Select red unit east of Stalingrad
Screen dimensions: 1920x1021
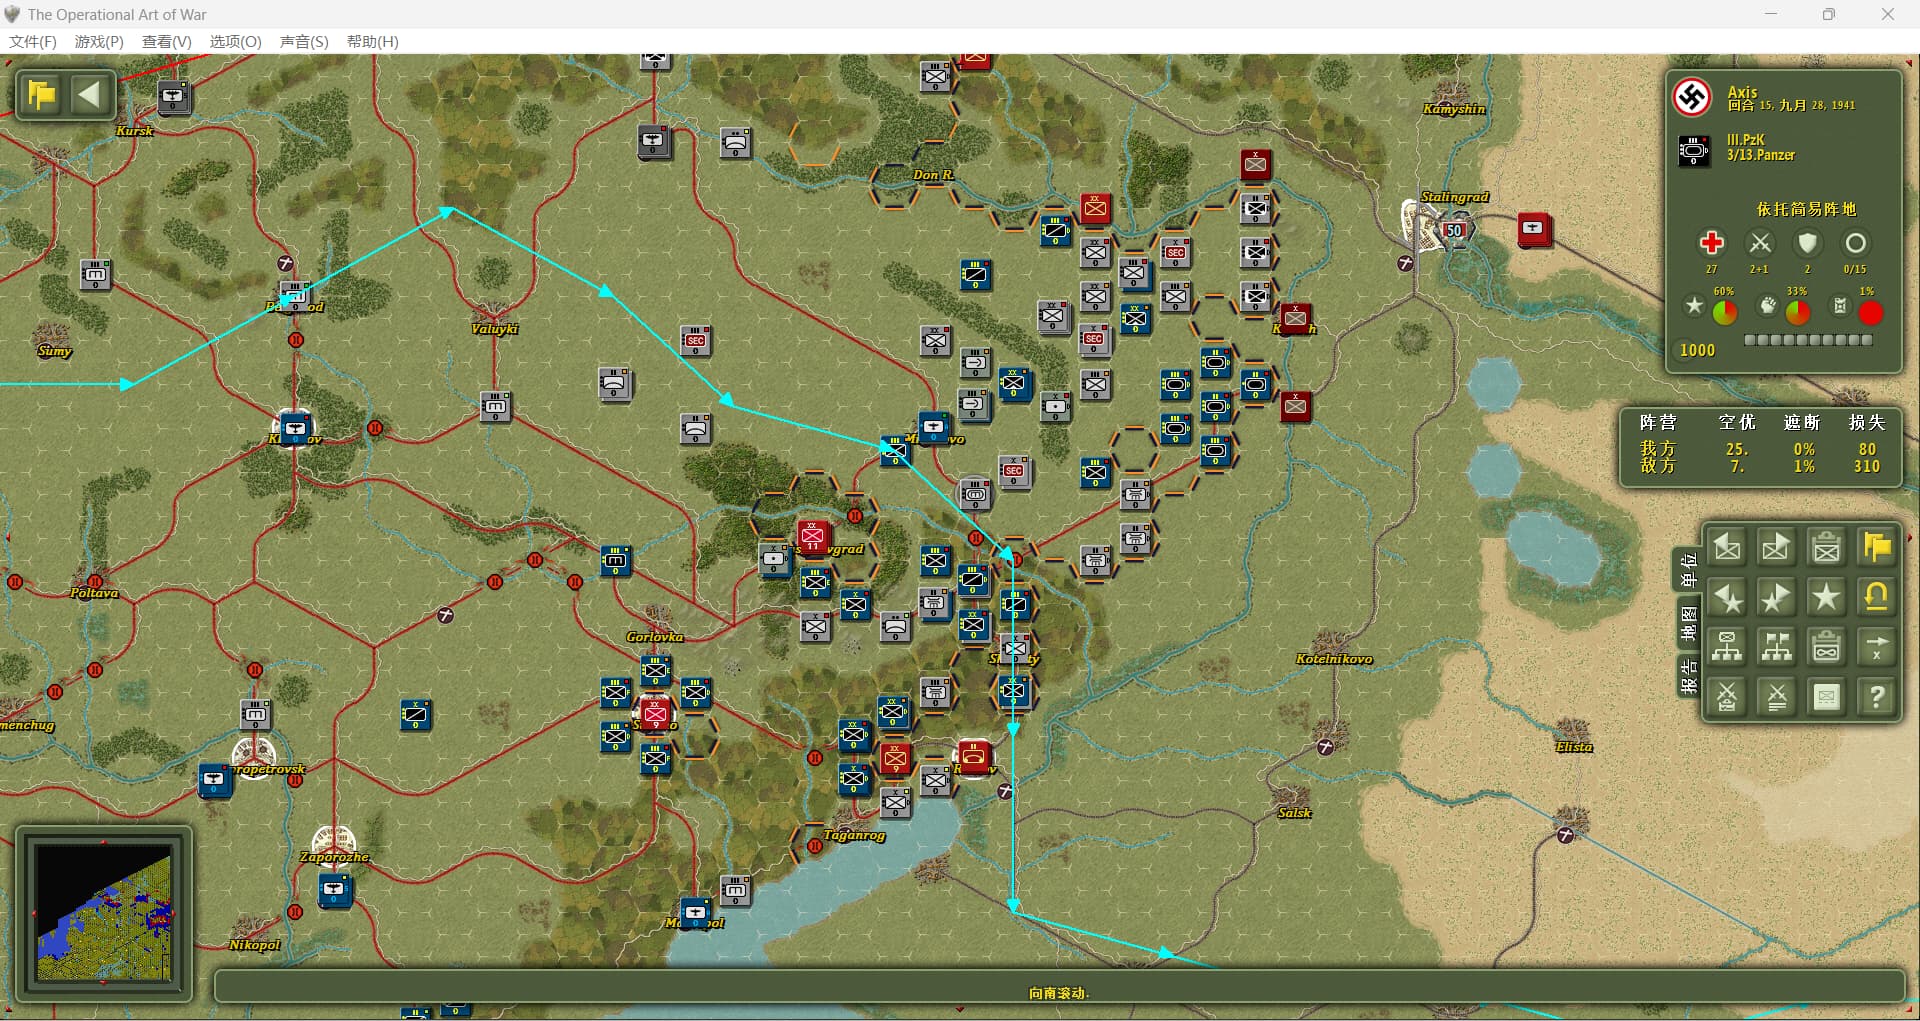(x=1534, y=229)
